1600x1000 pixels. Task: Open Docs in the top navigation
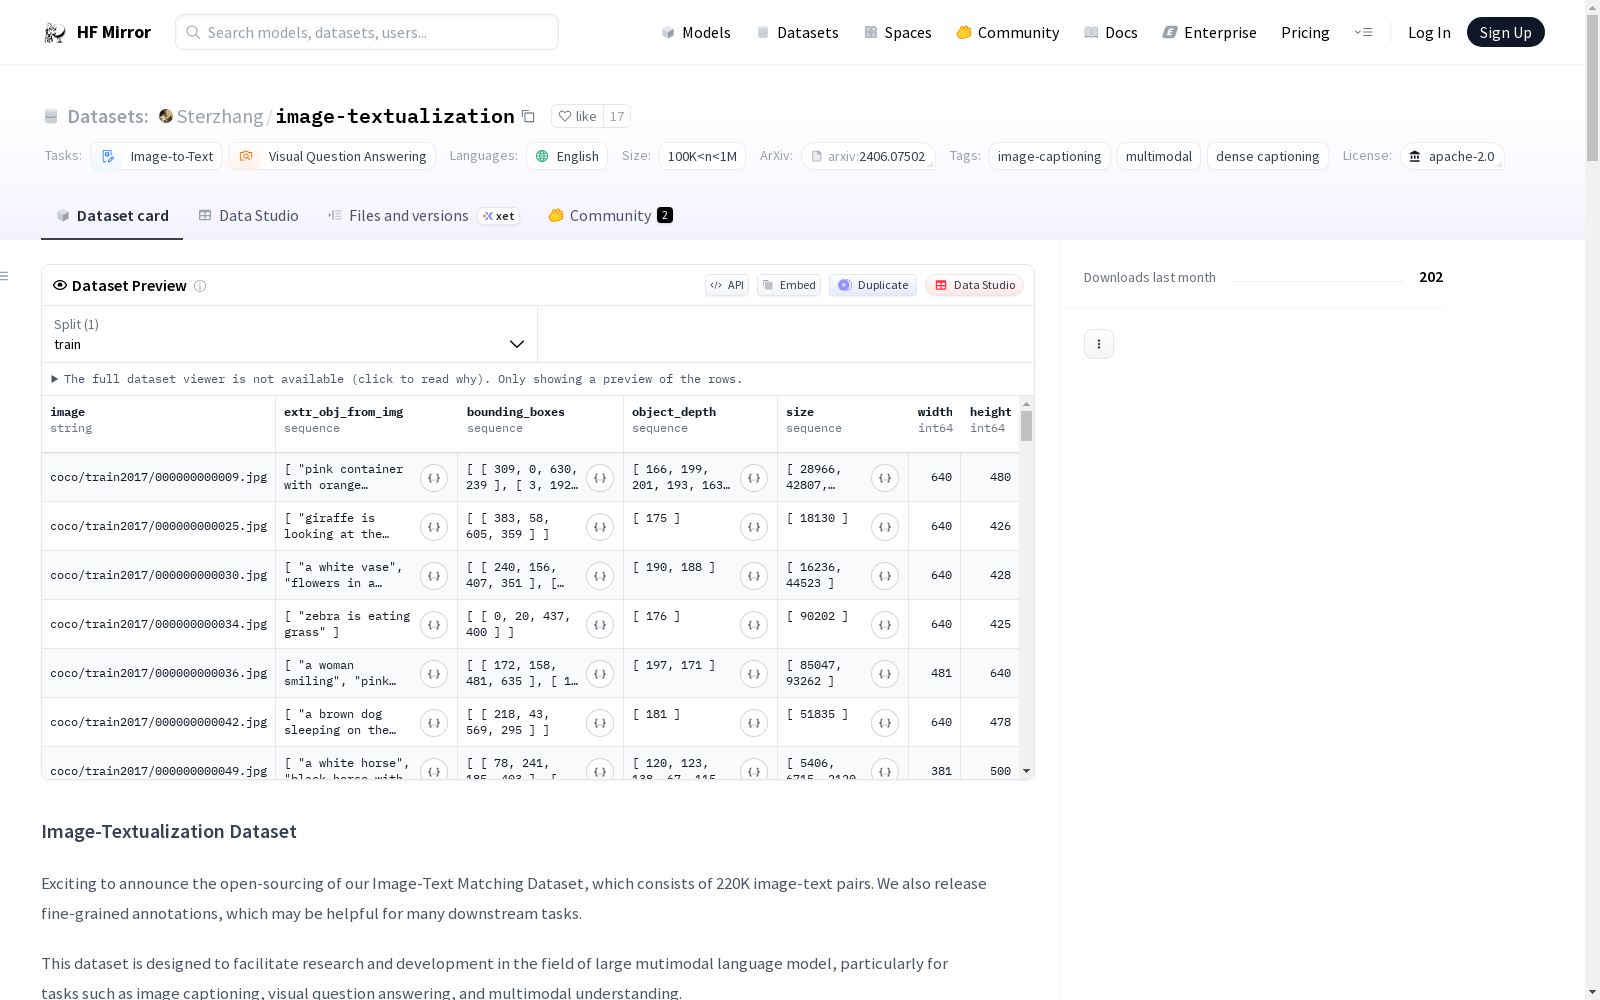point(1111,32)
